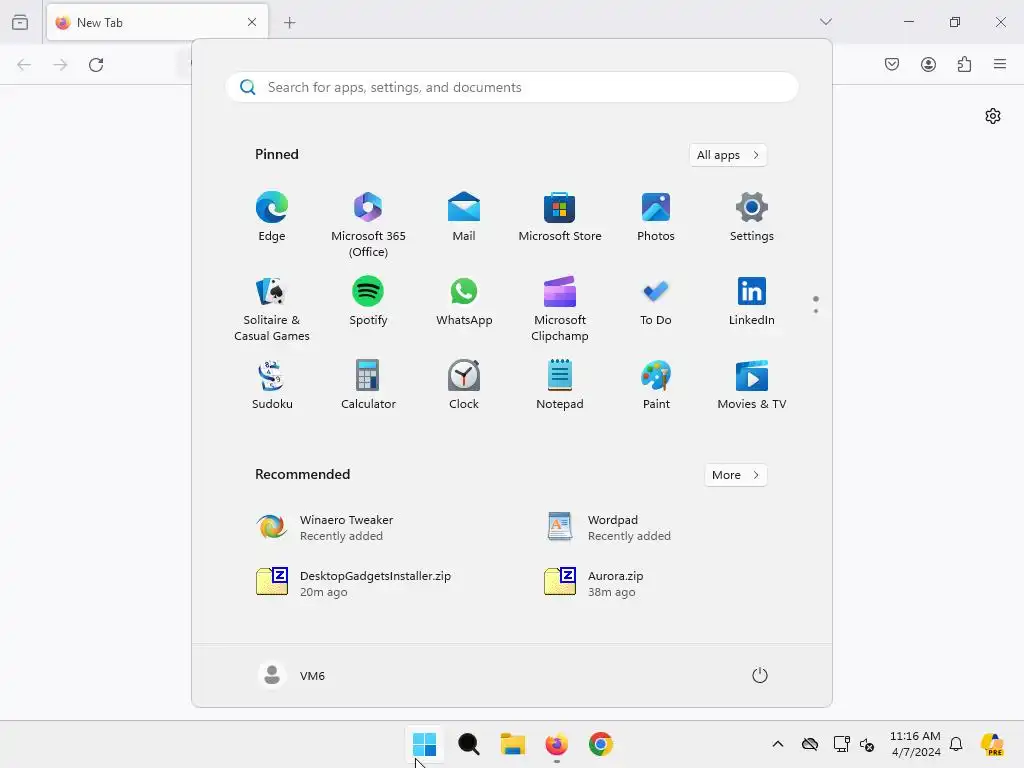Image resolution: width=1024 pixels, height=768 pixels.
Task: Launch the Photos app
Action: (x=656, y=217)
